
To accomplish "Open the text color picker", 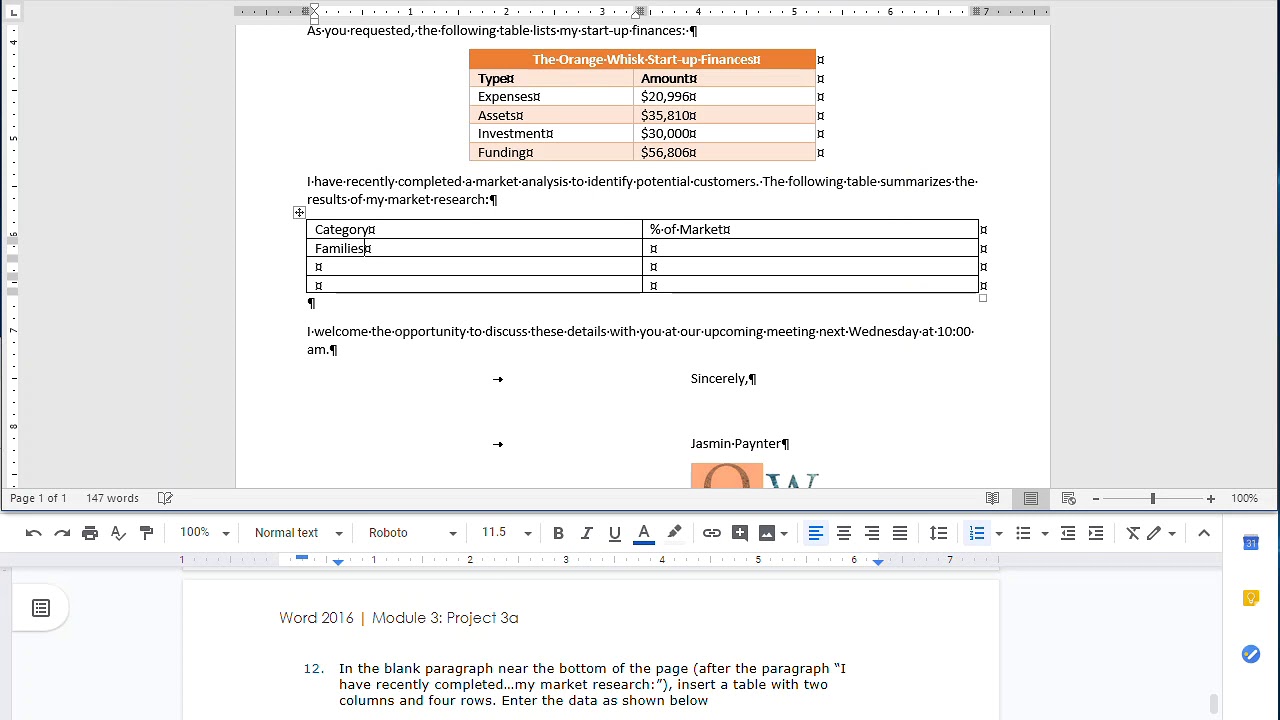I will tap(644, 533).
